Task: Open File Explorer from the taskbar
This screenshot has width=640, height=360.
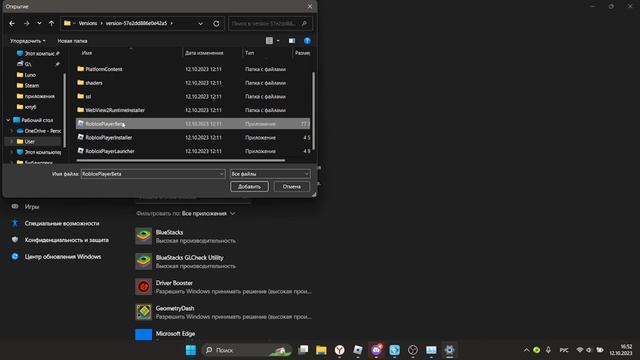Action: [321, 350]
